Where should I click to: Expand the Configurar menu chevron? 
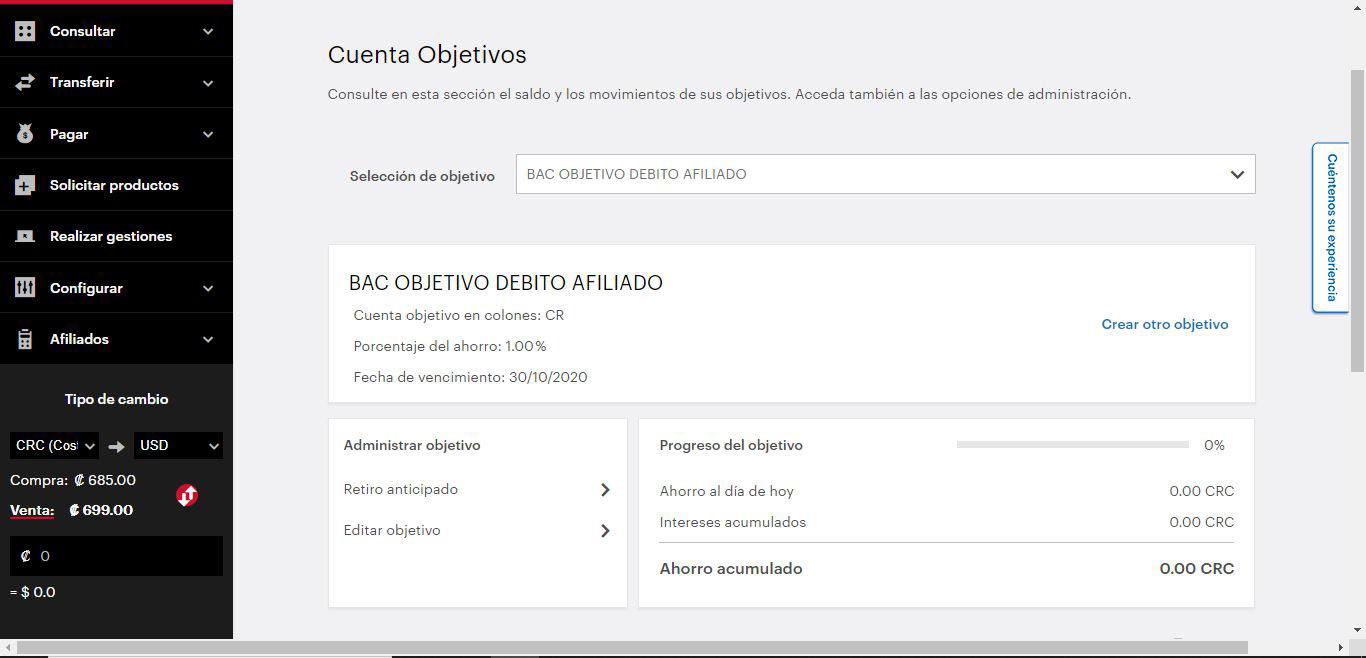(x=208, y=288)
